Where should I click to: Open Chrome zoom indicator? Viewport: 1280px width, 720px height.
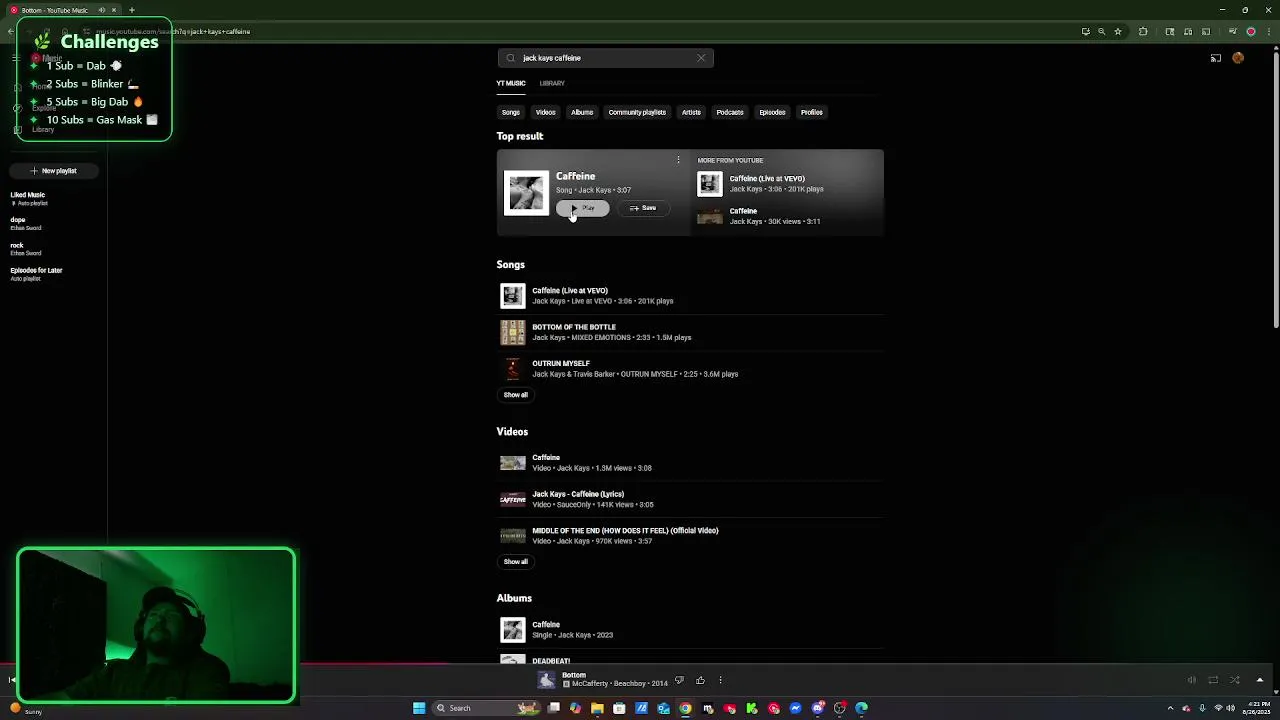tap(1102, 31)
